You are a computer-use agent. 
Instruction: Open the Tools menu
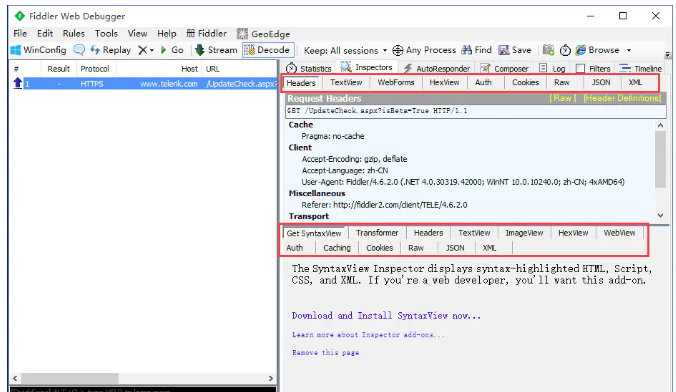click(106, 33)
